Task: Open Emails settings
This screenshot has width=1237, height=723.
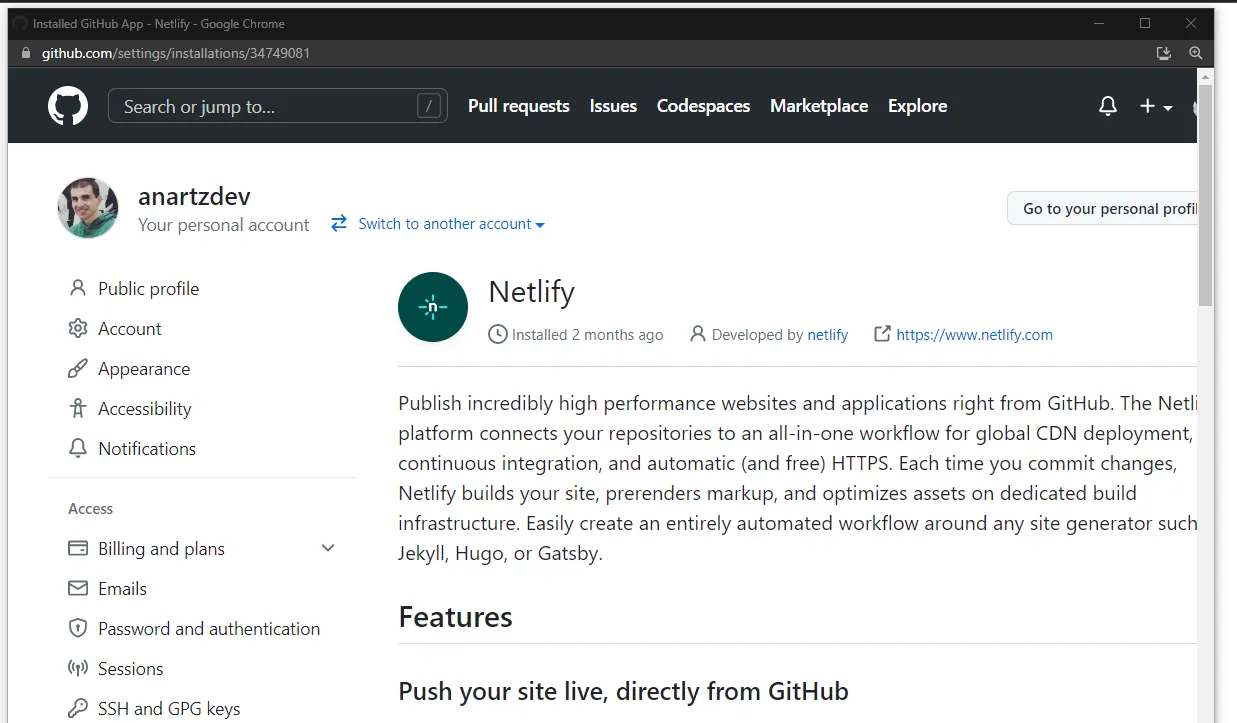Action: click(x=122, y=589)
